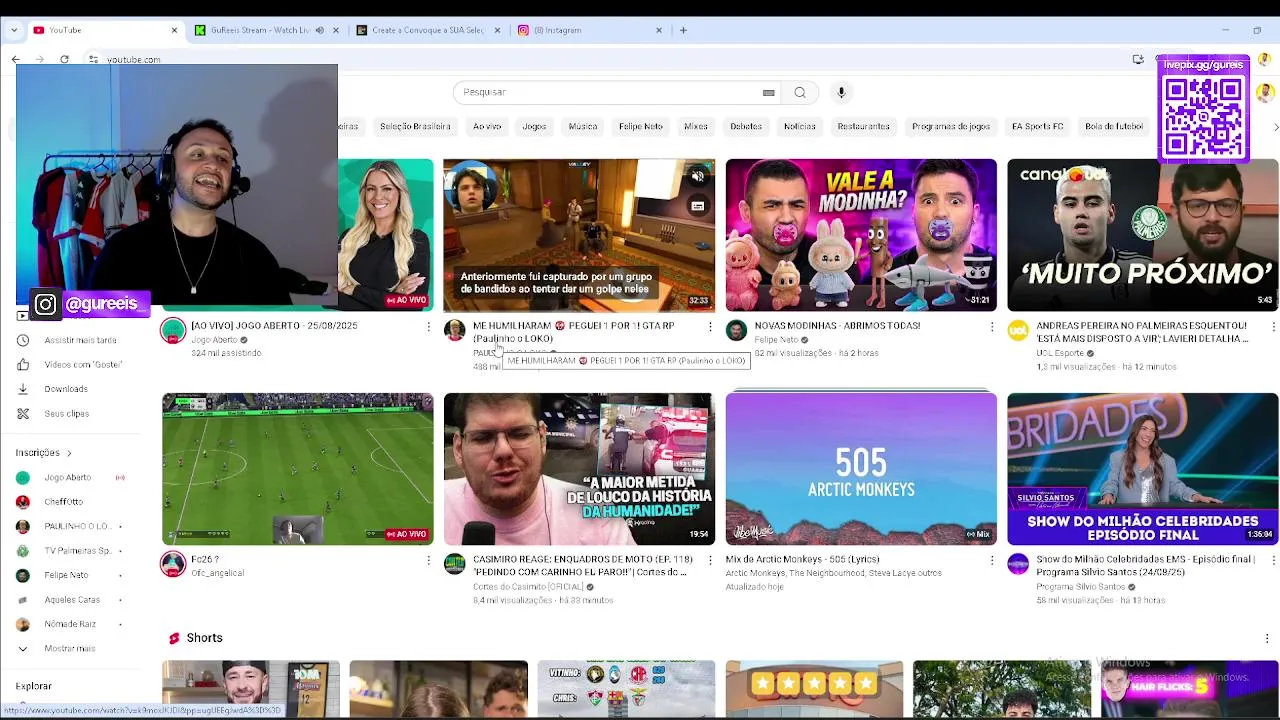Click the install app icon in address bar
The image size is (1280, 720).
click(x=1138, y=60)
